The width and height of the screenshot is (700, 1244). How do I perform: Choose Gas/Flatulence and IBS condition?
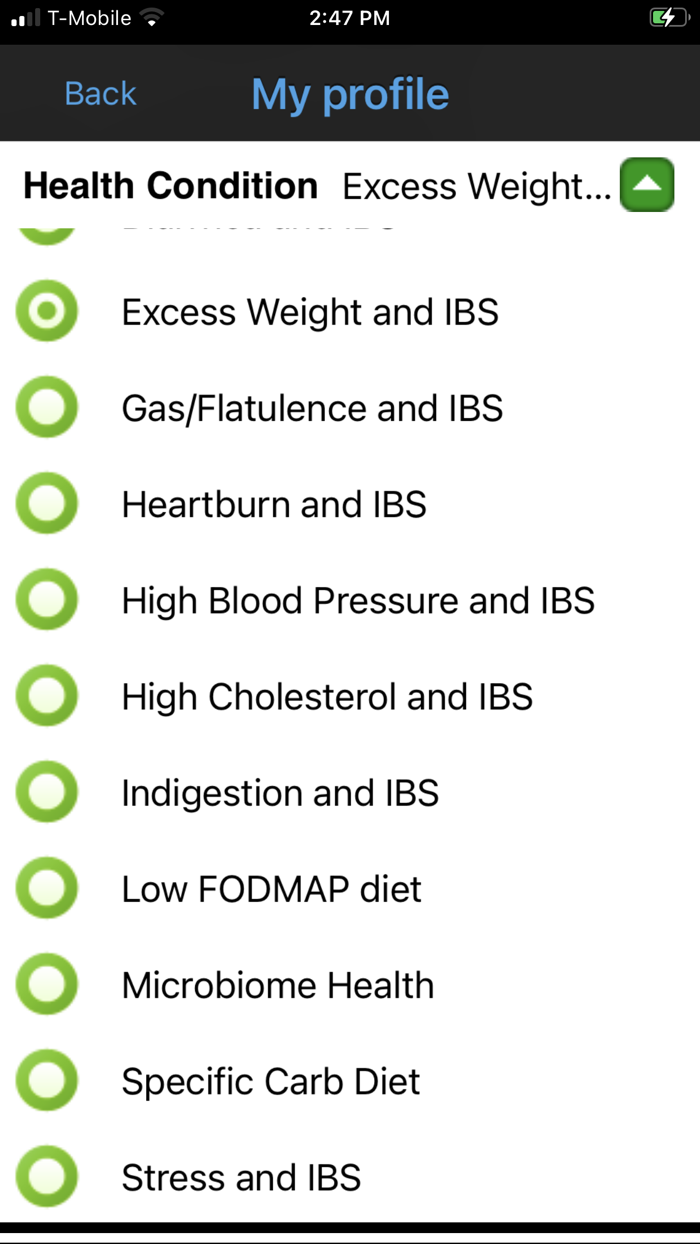tap(46, 407)
